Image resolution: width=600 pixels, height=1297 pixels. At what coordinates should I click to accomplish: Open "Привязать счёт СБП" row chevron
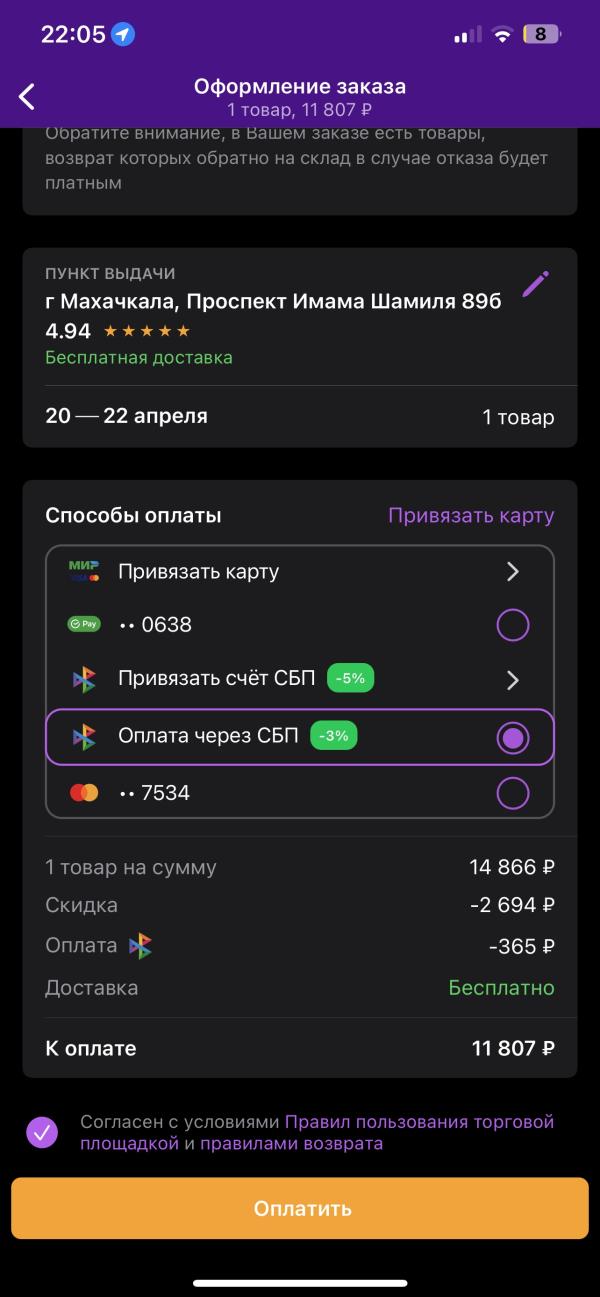pyautogui.click(x=513, y=681)
